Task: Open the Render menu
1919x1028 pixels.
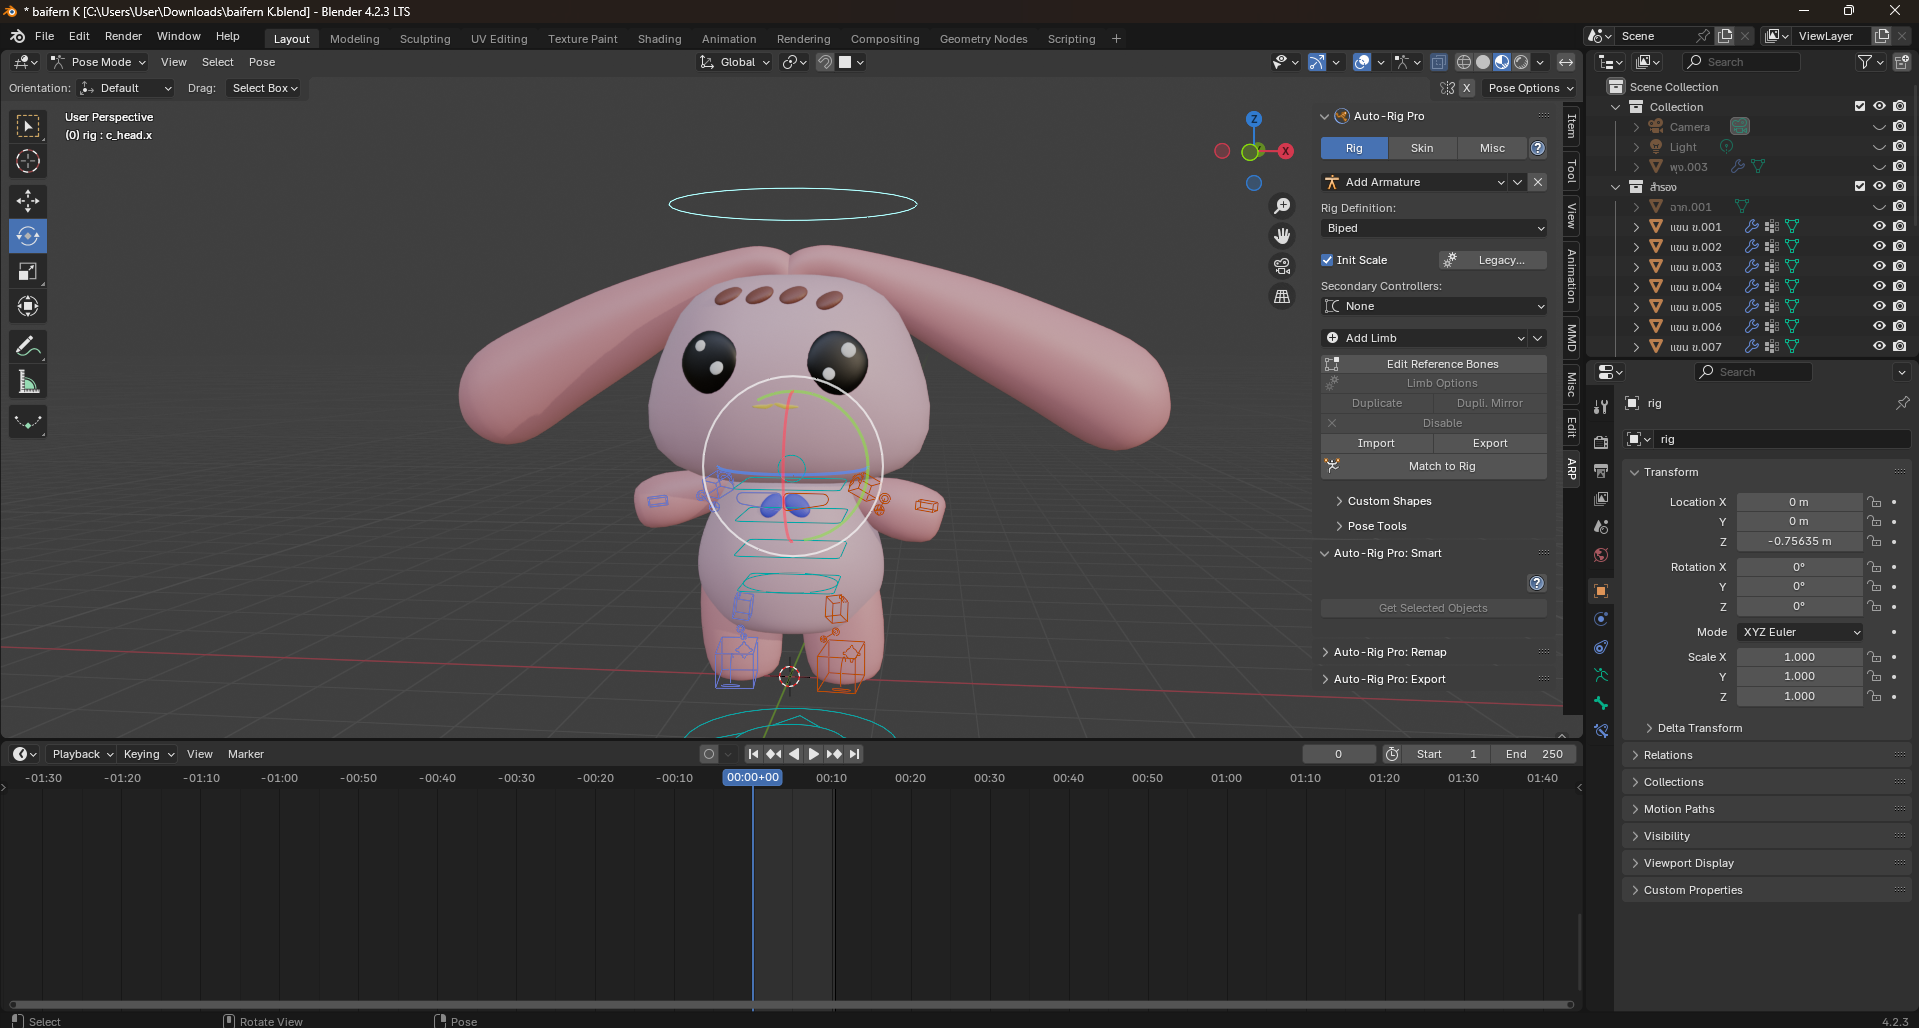Action: [123, 36]
